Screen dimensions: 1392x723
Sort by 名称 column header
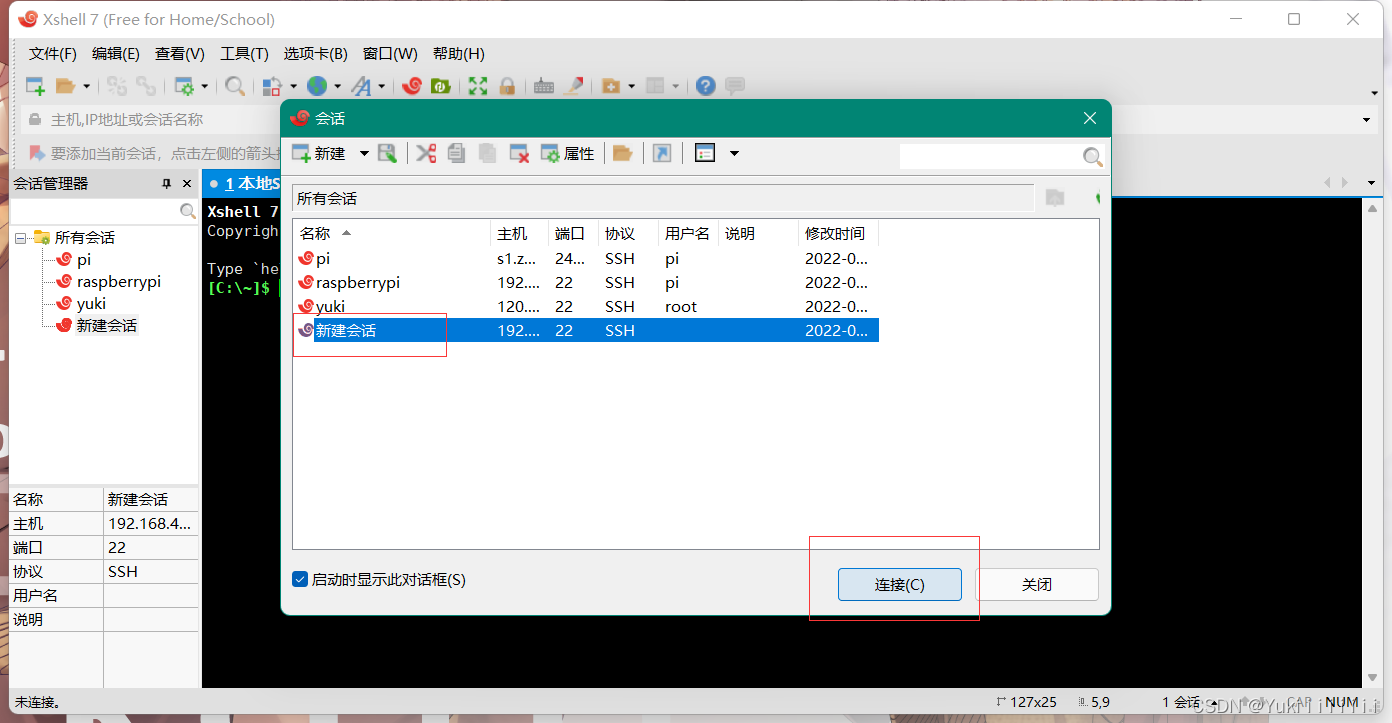coord(391,233)
